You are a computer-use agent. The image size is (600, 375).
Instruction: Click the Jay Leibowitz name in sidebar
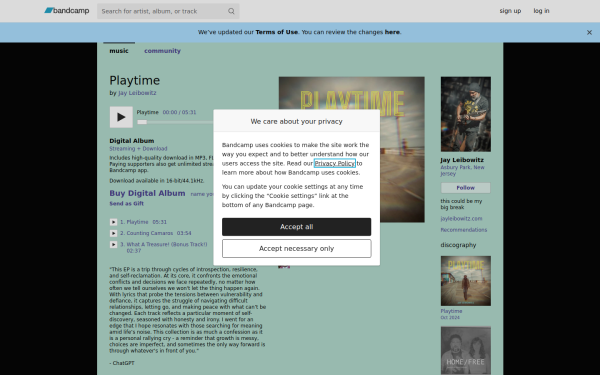pos(462,160)
